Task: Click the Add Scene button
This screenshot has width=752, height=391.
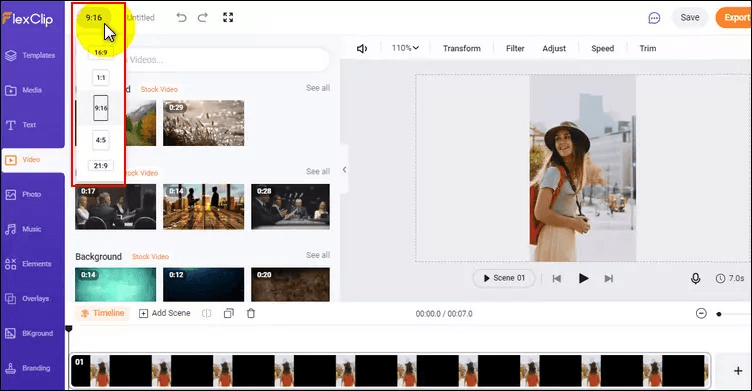Action: [164, 313]
